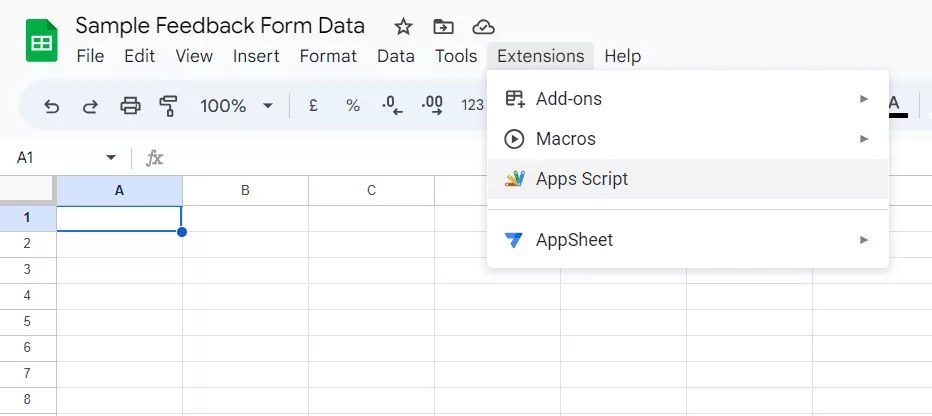Open the Help menu
Viewport: 932px width, 416px height.
coord(622,56)
